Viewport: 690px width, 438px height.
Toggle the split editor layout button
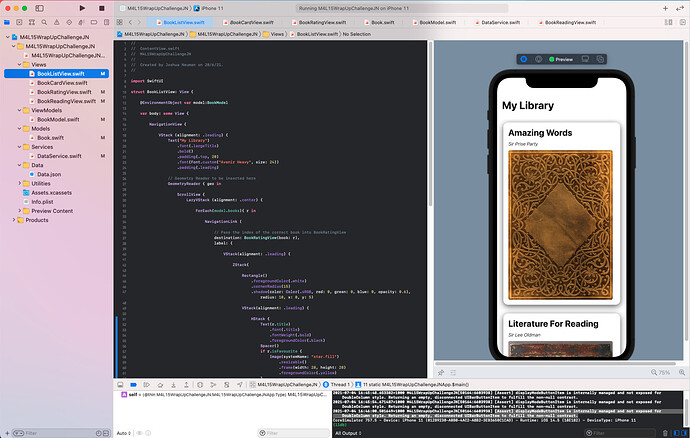point(668,22)
